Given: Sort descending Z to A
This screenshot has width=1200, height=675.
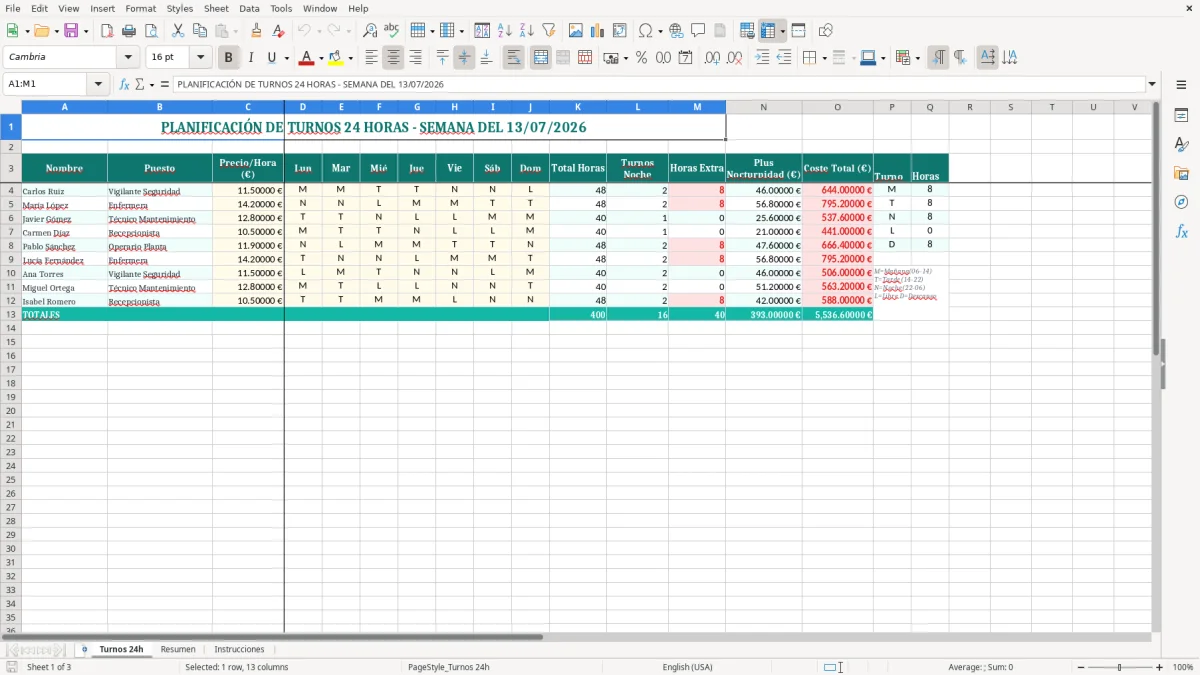Looking at the screenshot, I should pyautogui.click(x=527, y=31).
